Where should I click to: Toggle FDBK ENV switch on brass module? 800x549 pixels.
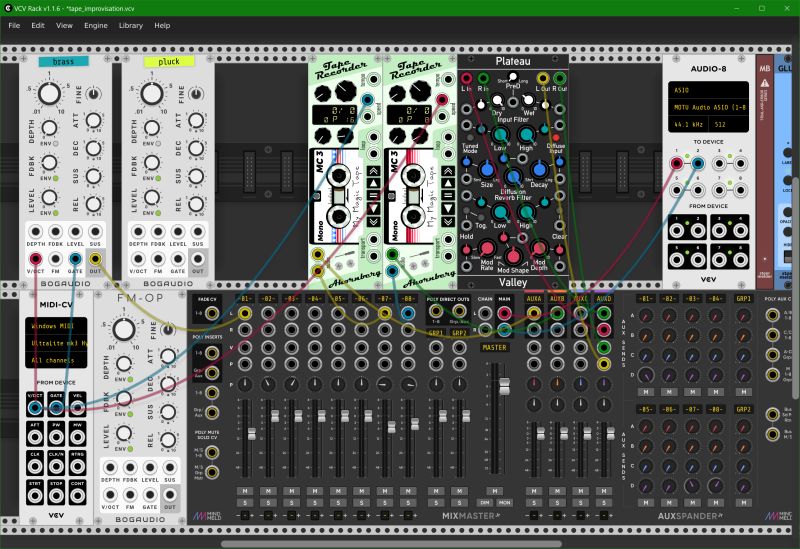pos(56,178)
